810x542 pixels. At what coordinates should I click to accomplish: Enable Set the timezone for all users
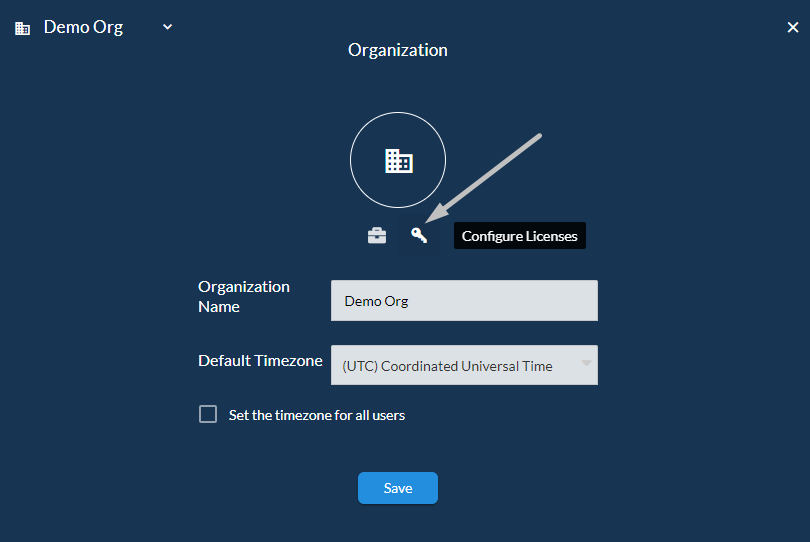(x=208, y=414)
